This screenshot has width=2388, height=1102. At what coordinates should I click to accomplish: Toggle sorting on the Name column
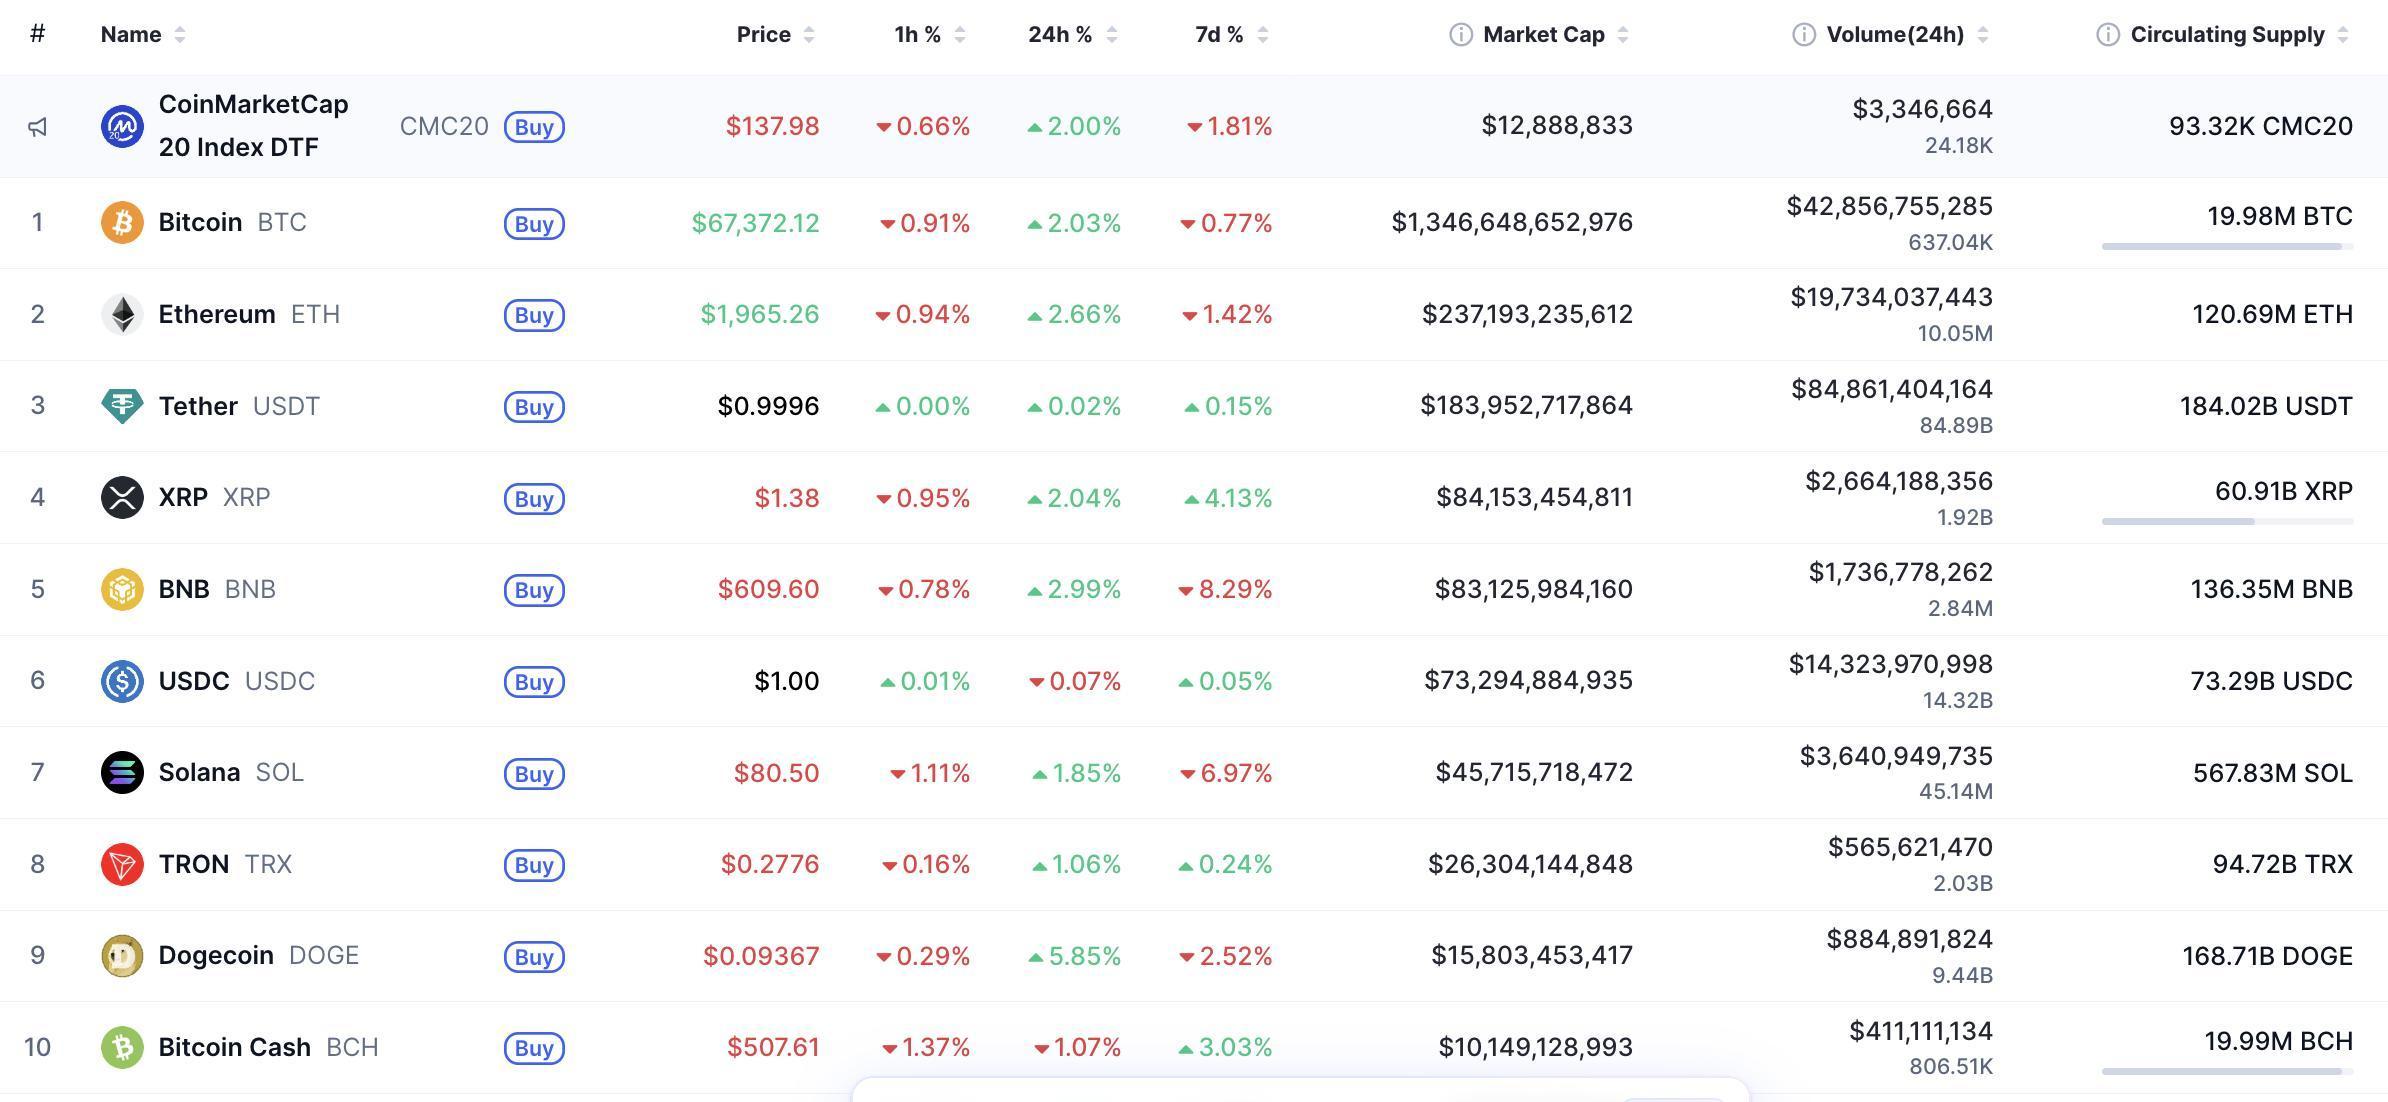180,33
